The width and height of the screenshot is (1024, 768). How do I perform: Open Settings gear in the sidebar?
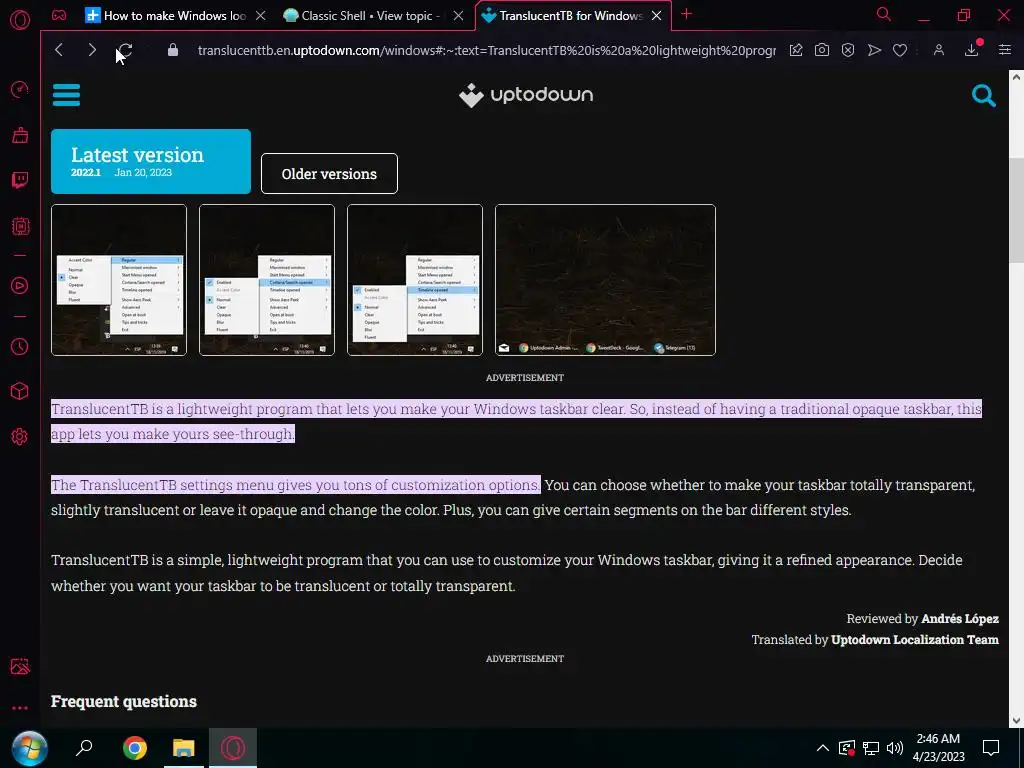click(20, 436)
